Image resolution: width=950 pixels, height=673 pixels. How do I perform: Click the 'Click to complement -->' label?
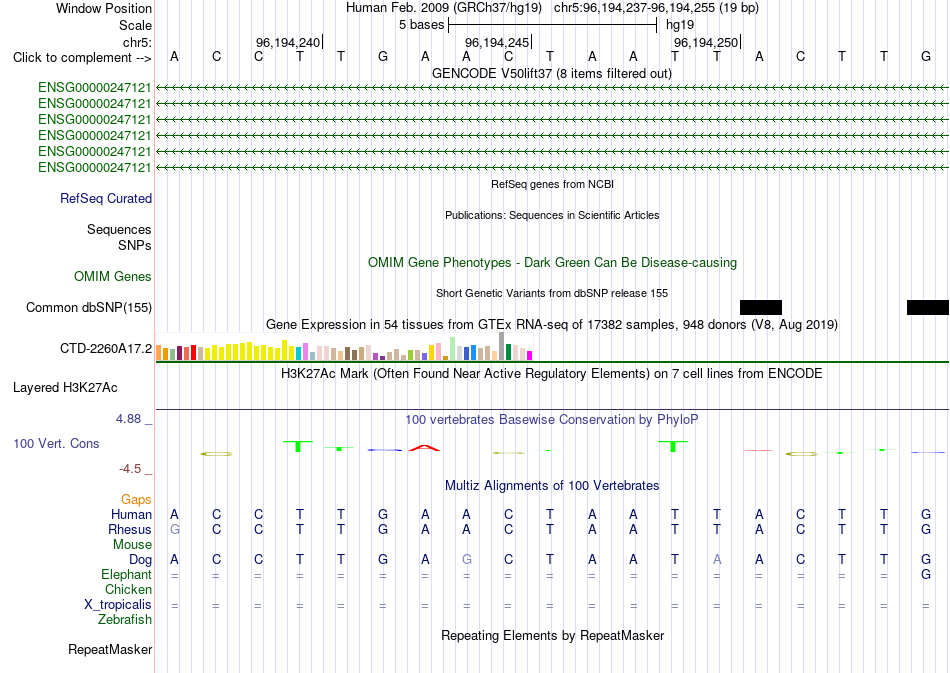tap(82, 58)
